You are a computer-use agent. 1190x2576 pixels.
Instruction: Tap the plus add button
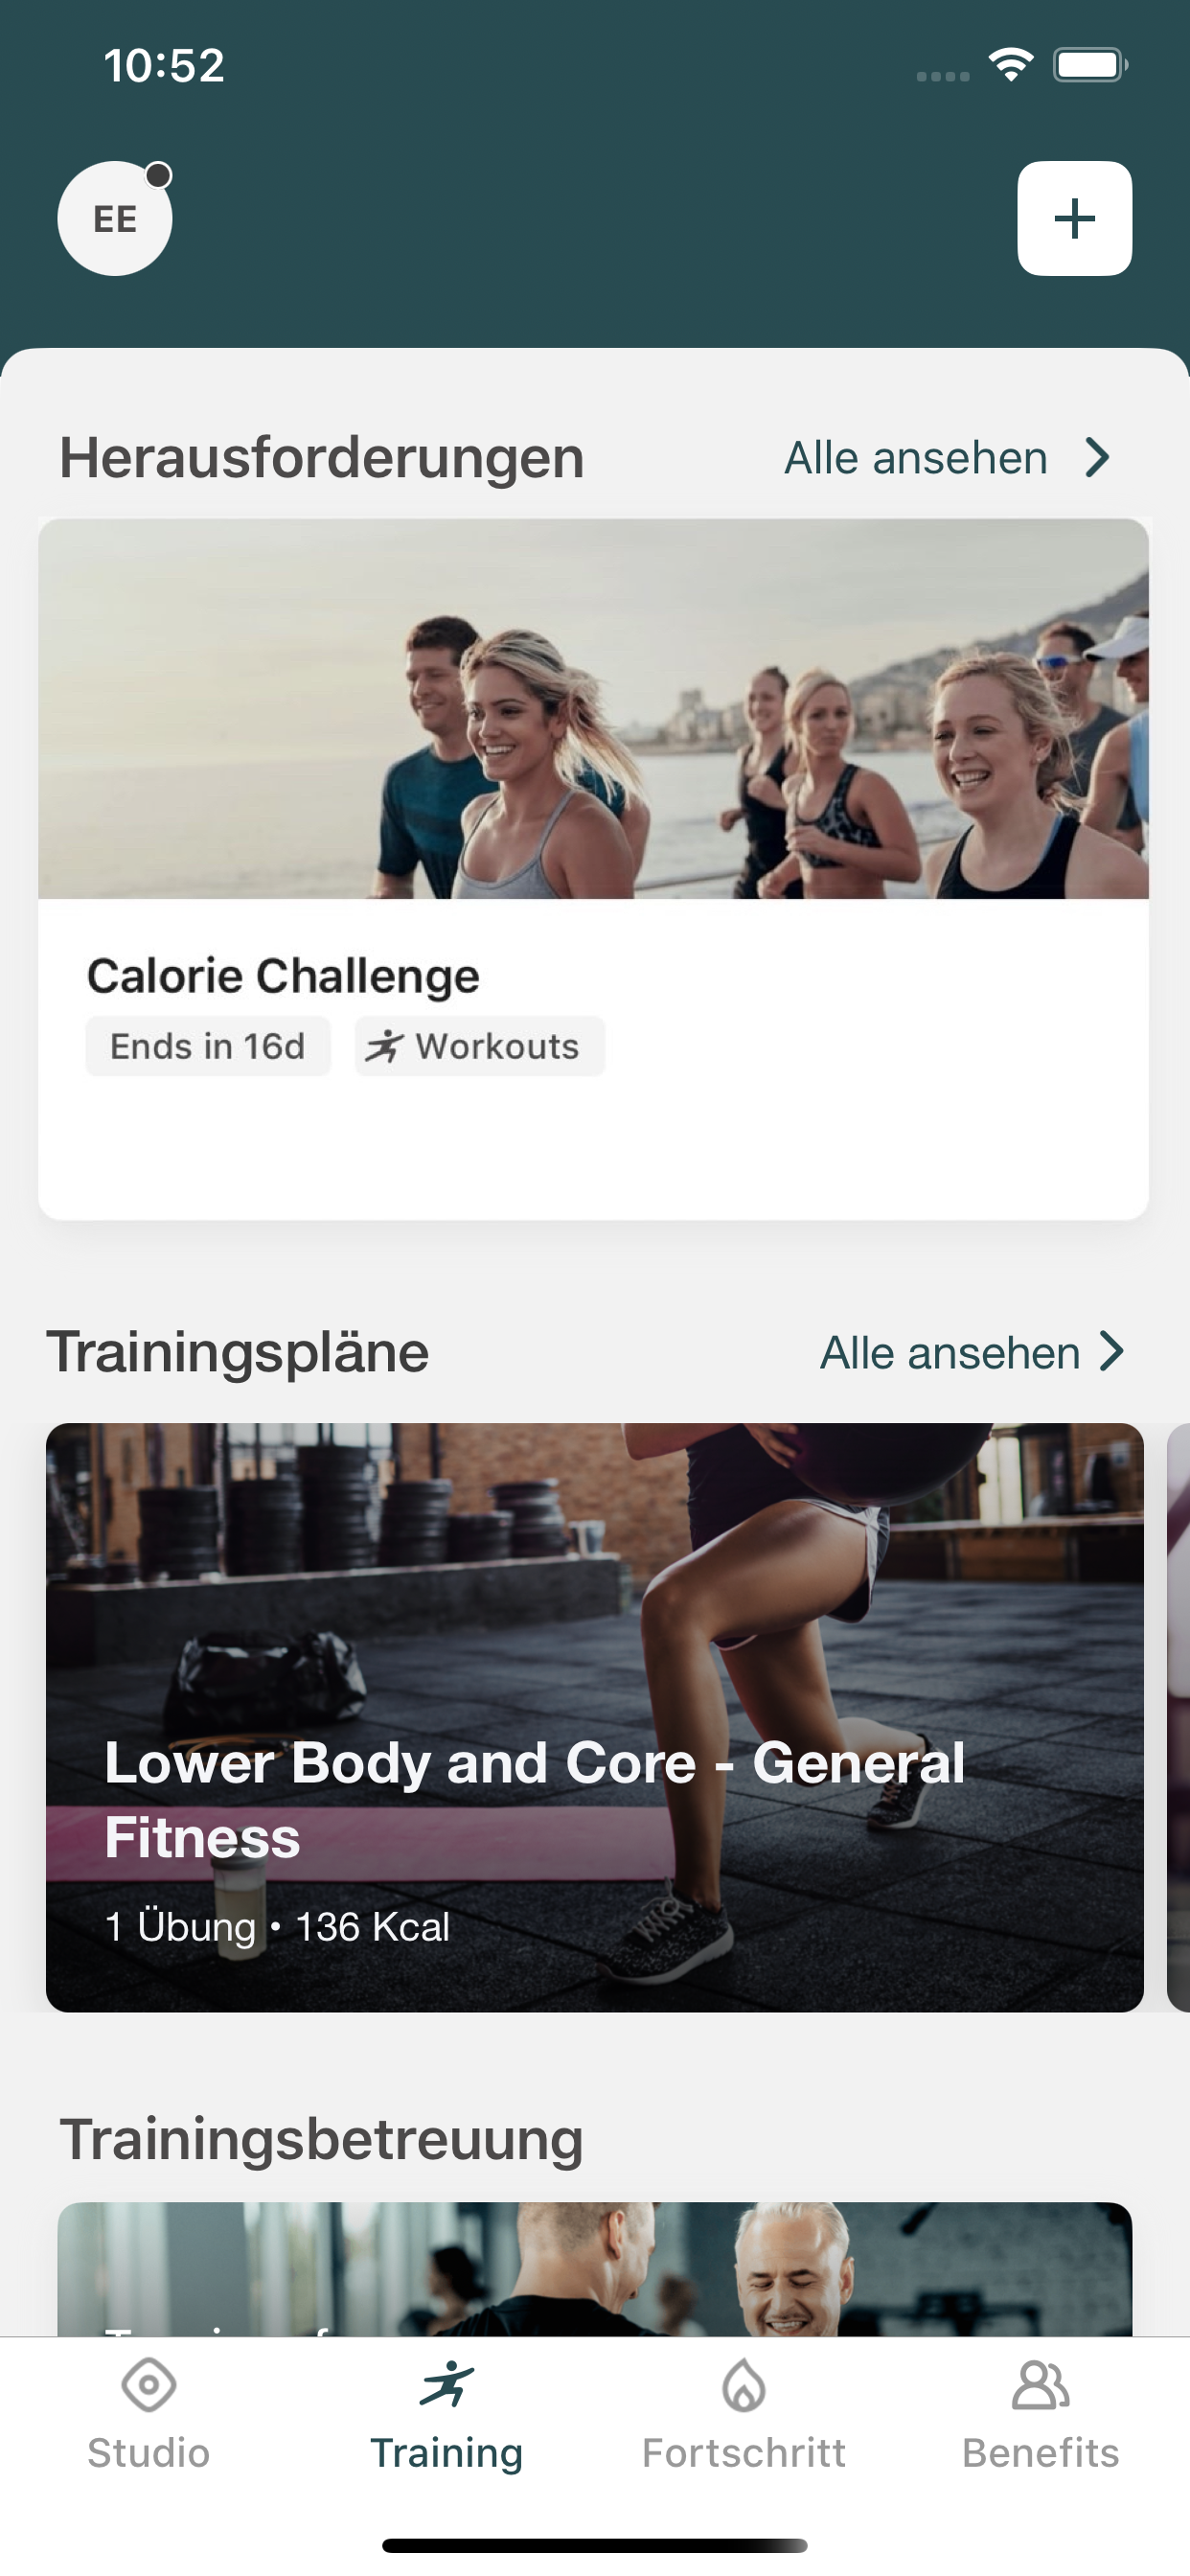pos(1074,218)
